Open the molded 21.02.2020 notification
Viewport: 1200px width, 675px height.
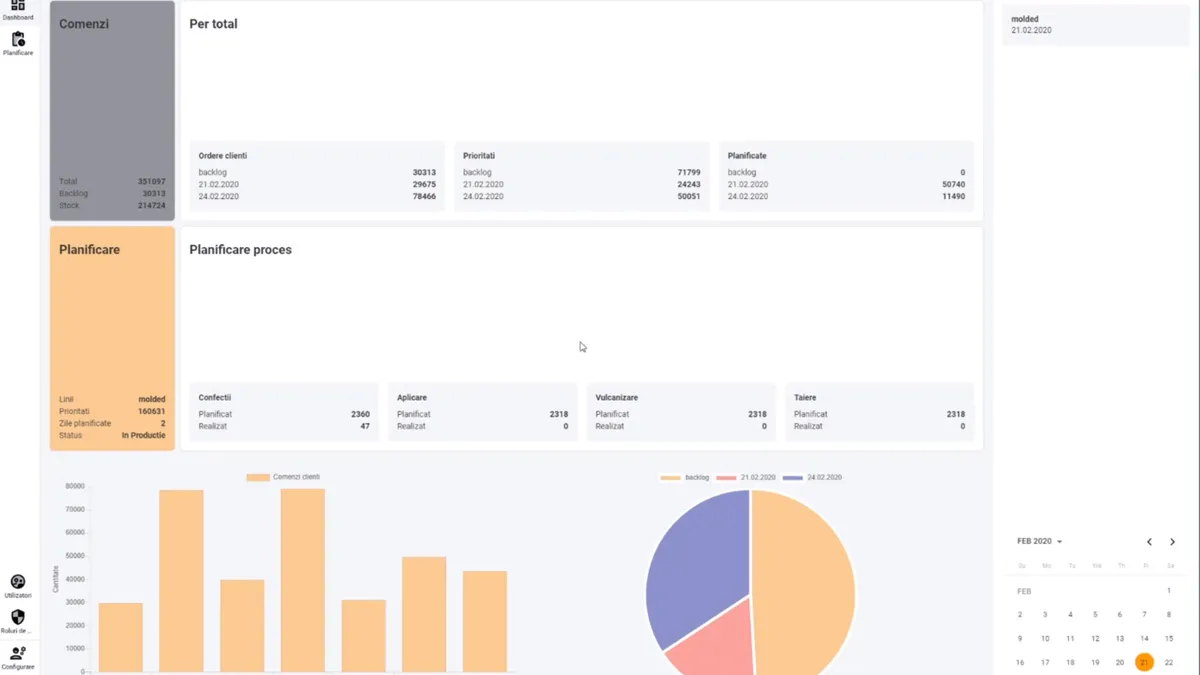tap(1095, 24)
